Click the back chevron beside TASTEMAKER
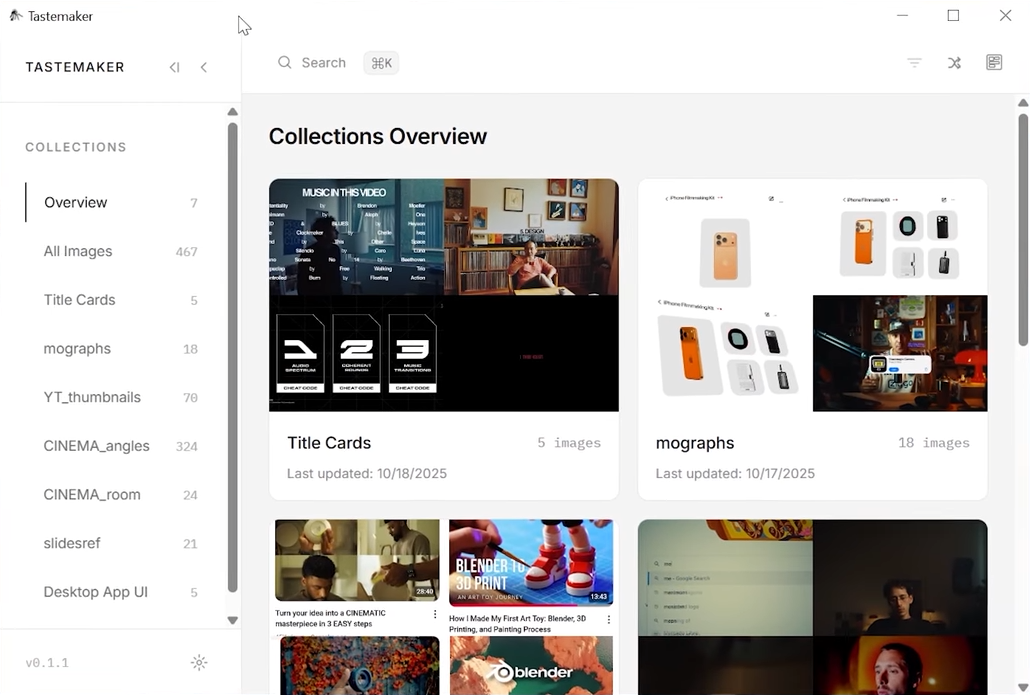Screen dimensions: 1030x695 tap(204, 67)
